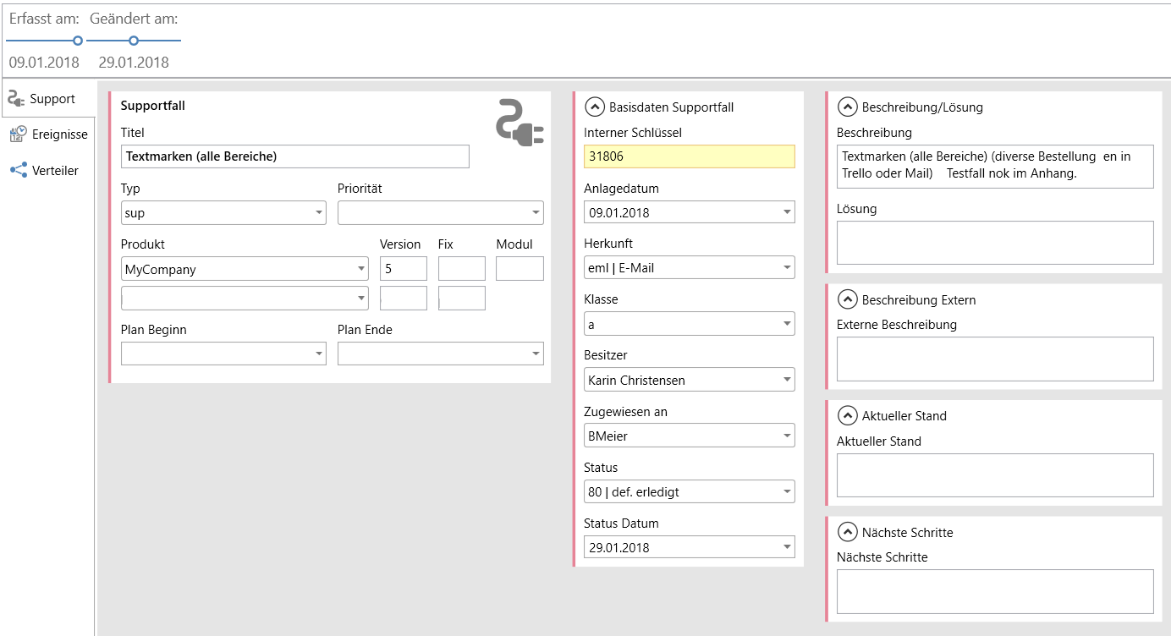Click the Verteiler share icon
This screenshot has width=1171, height=636.
coord(18,170)
